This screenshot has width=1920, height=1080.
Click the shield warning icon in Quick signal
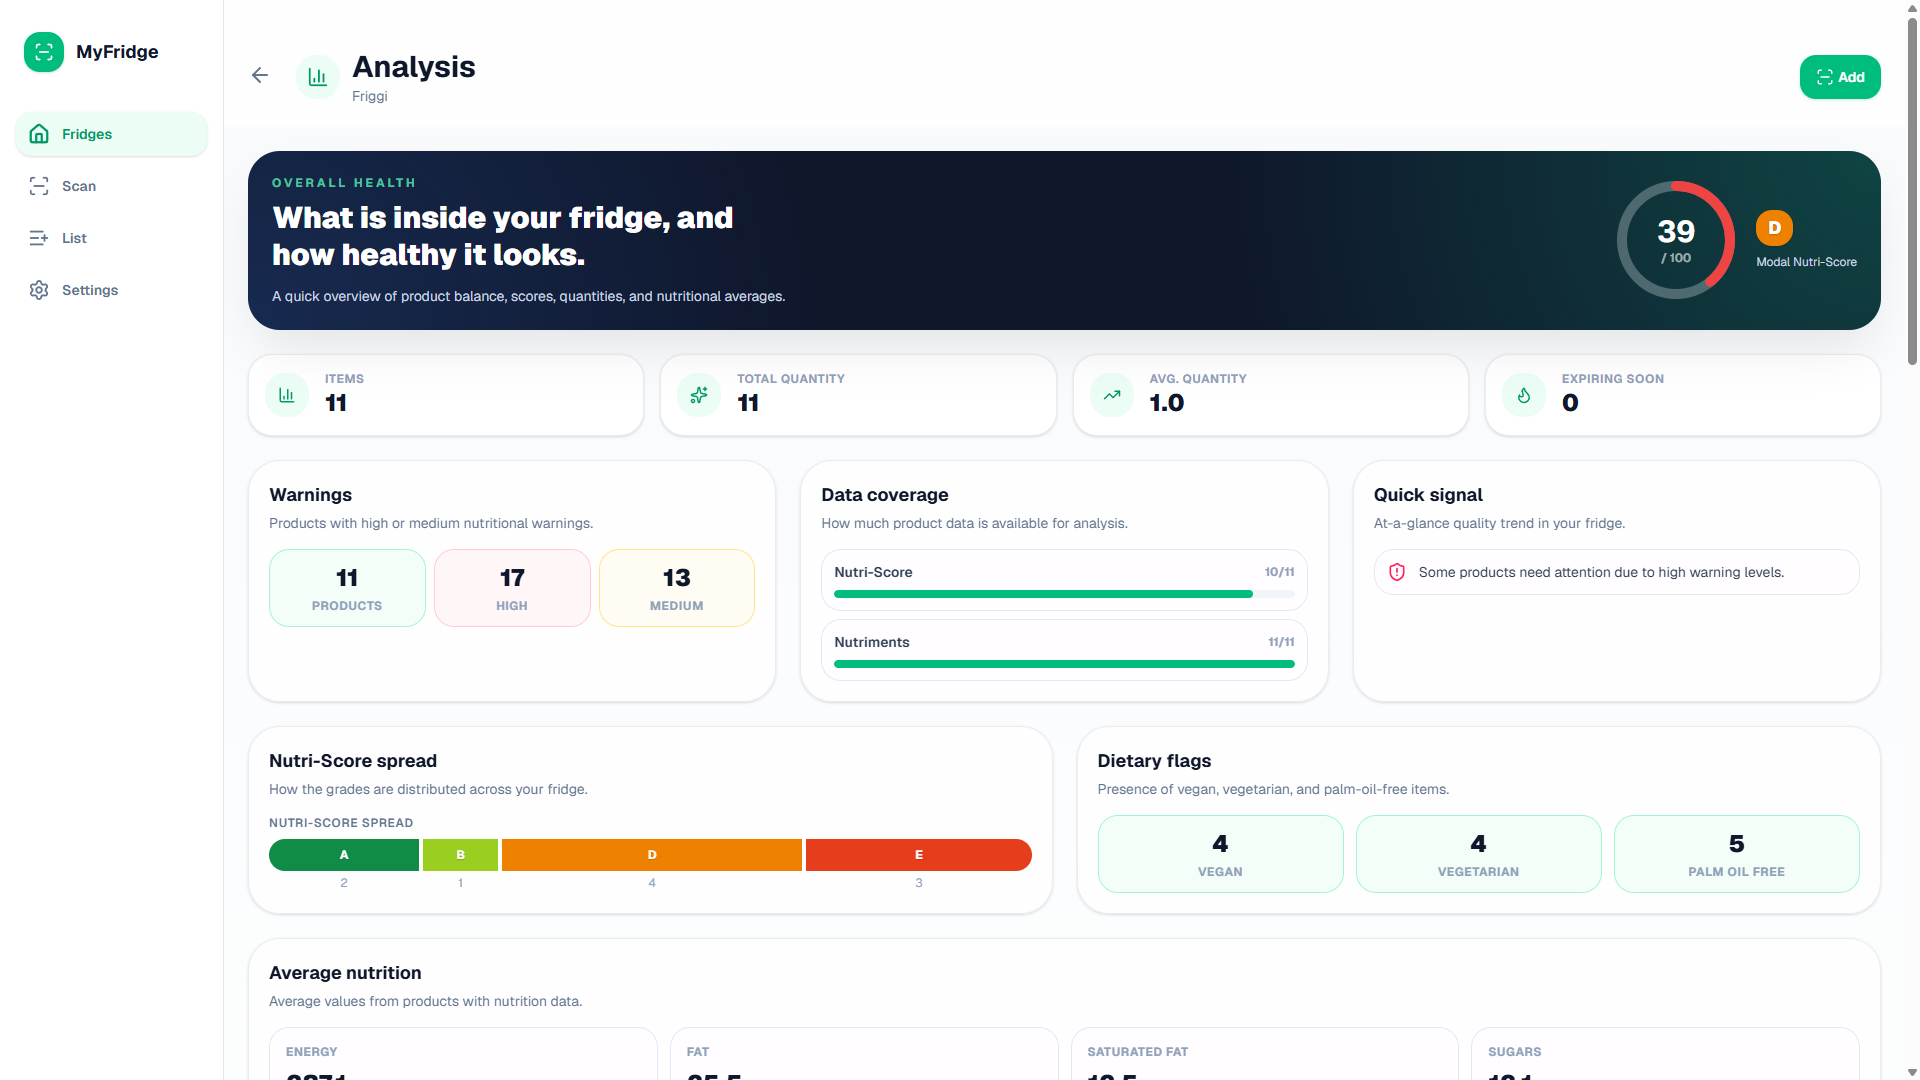coord(1397,572)
